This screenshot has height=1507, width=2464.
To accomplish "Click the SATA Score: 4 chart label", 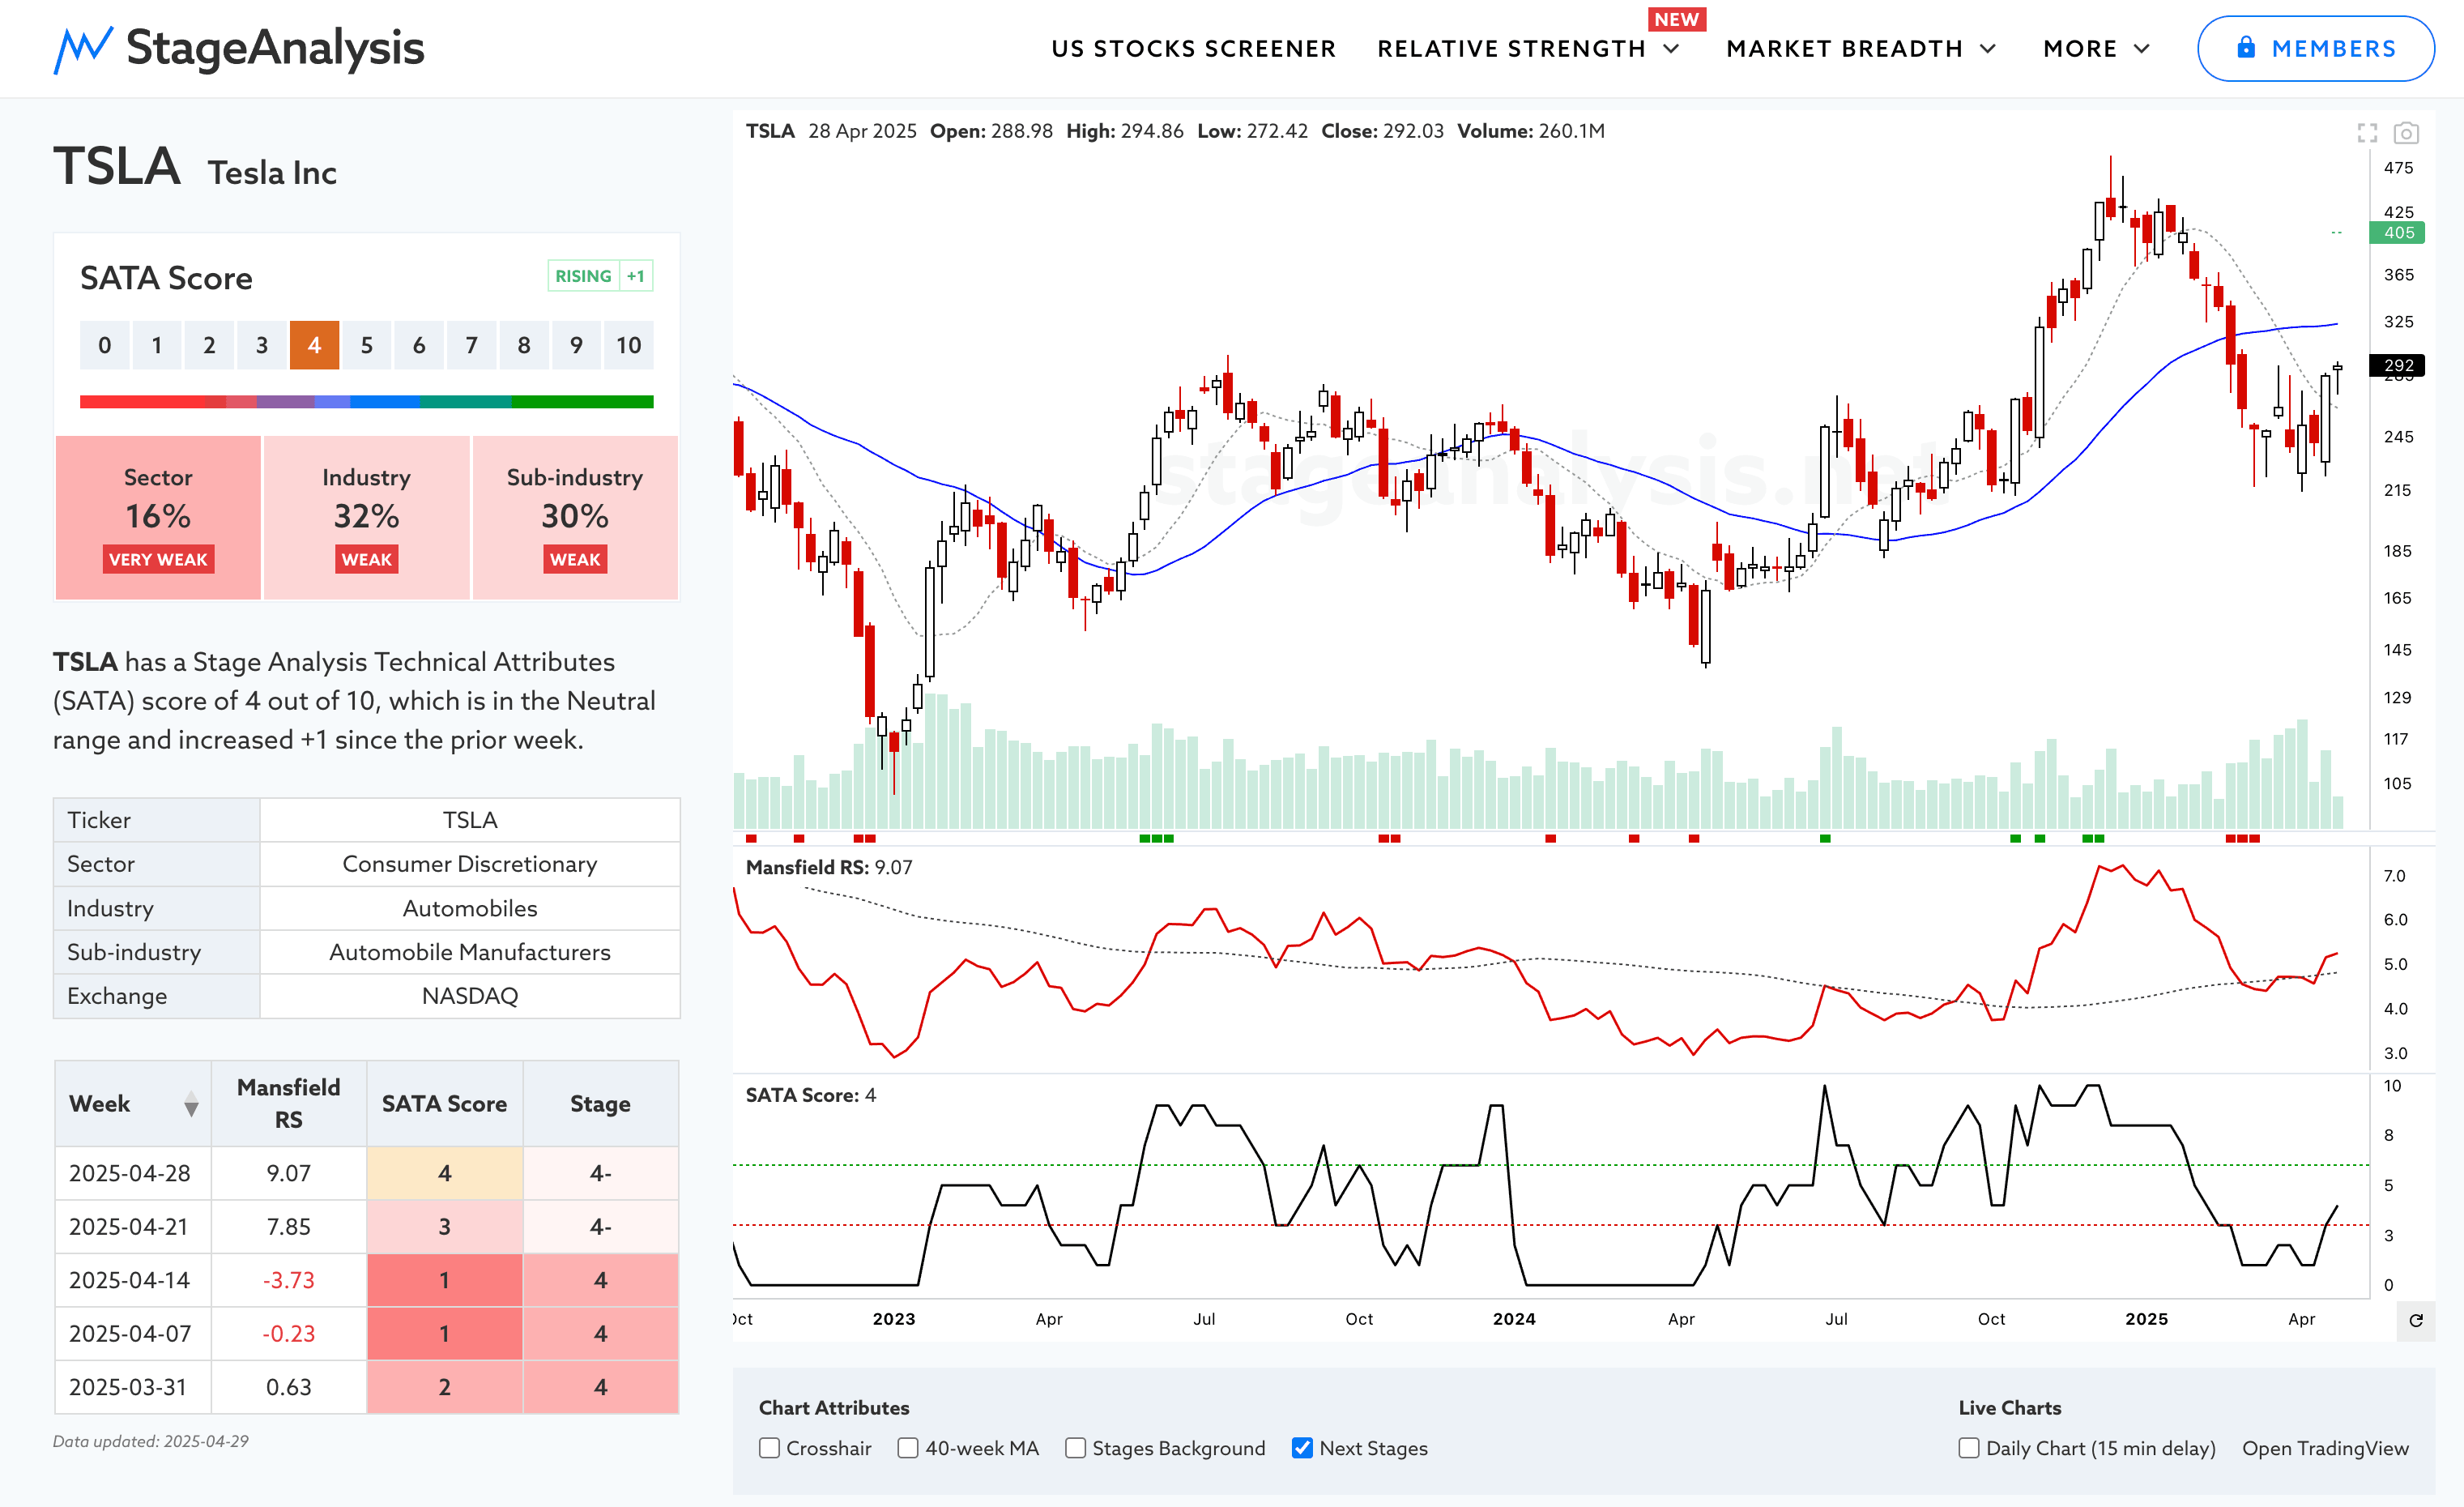I will pos(811,1095).
